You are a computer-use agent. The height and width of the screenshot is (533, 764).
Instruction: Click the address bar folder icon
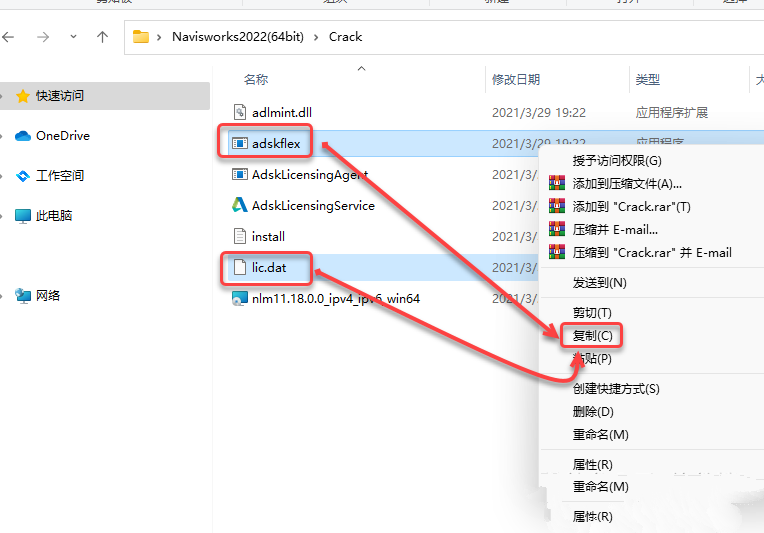click(x=141, y=37)
